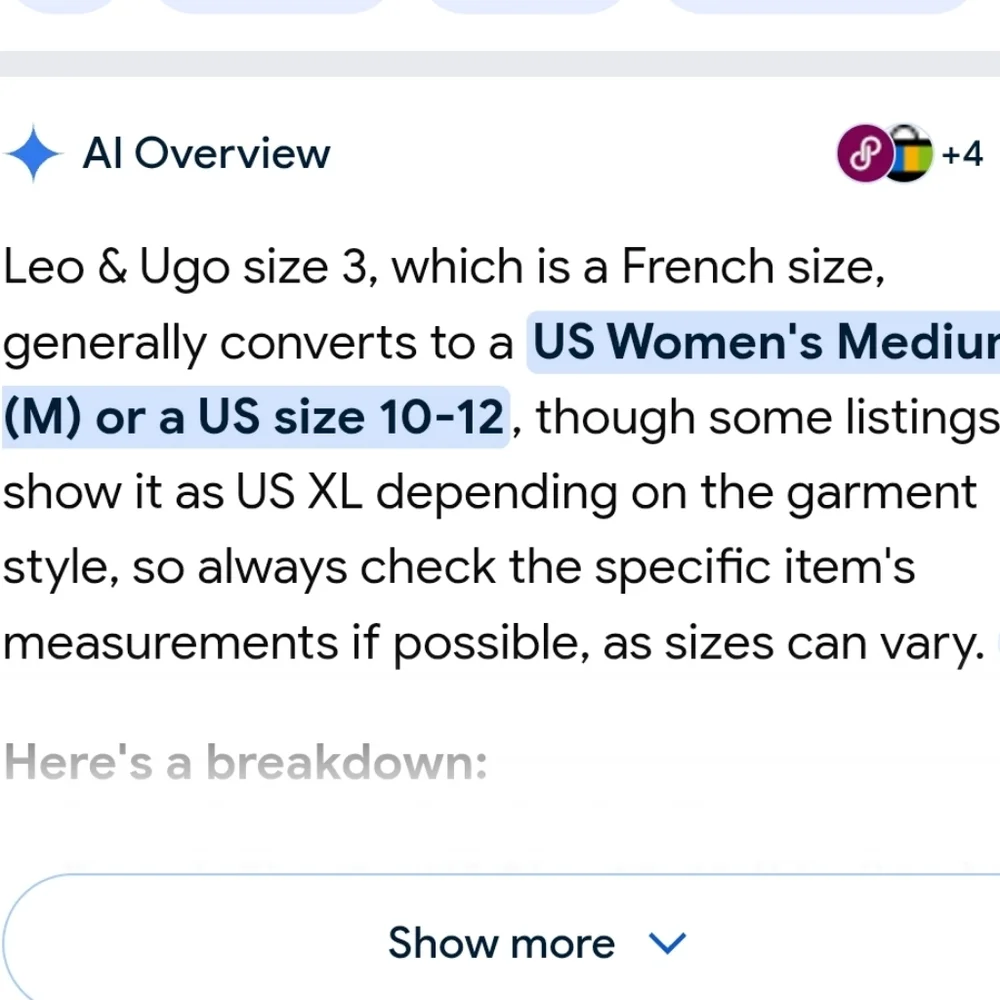
Task: Click the link icon after "can vary."
Action: click(996, 645)
